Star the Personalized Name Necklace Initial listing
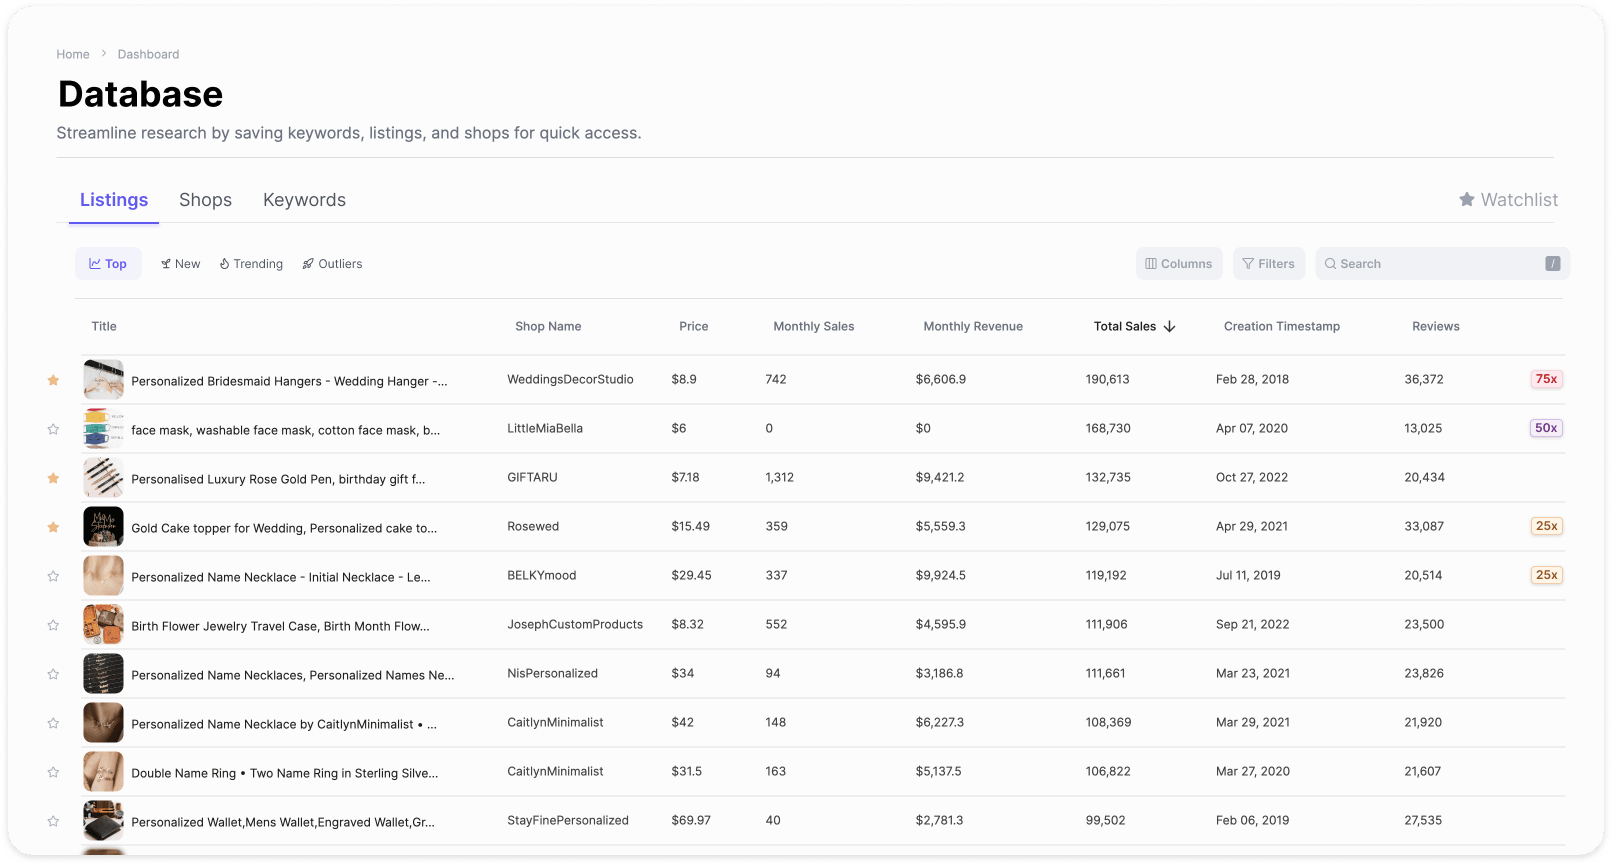The image size is (1612, 865). (53, 576)
